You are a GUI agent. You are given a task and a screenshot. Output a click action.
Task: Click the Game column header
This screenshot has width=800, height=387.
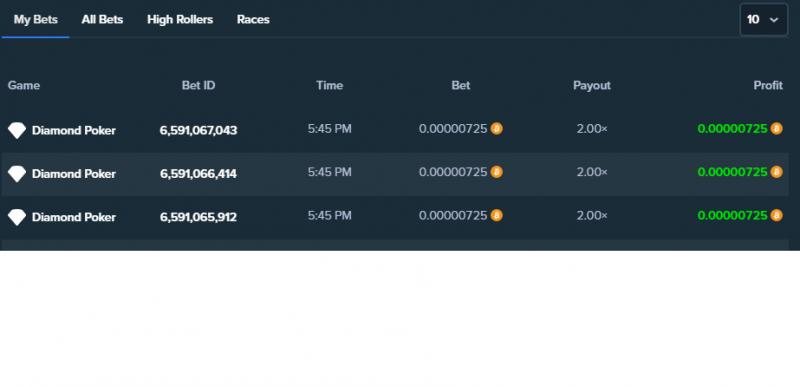click(x=24, y=85)
